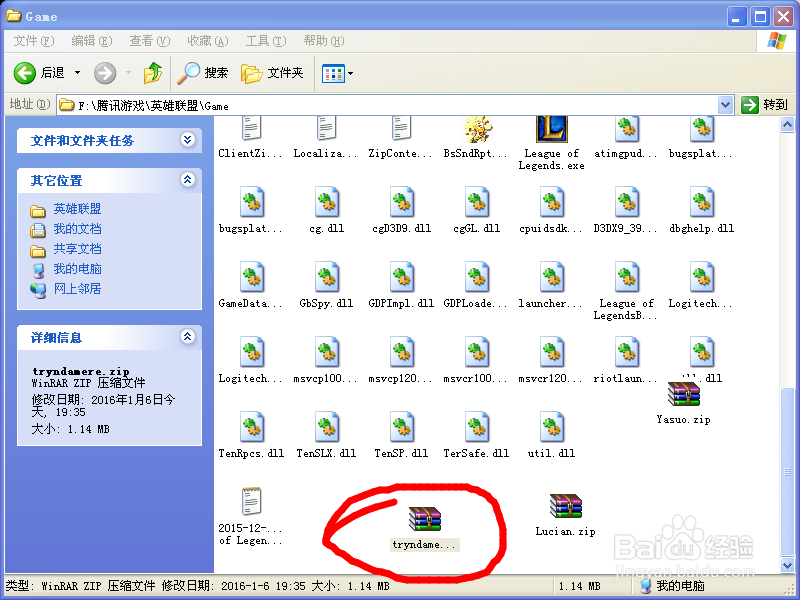
Task: Open the 帮助(H) menu
Action: [323, 41]
